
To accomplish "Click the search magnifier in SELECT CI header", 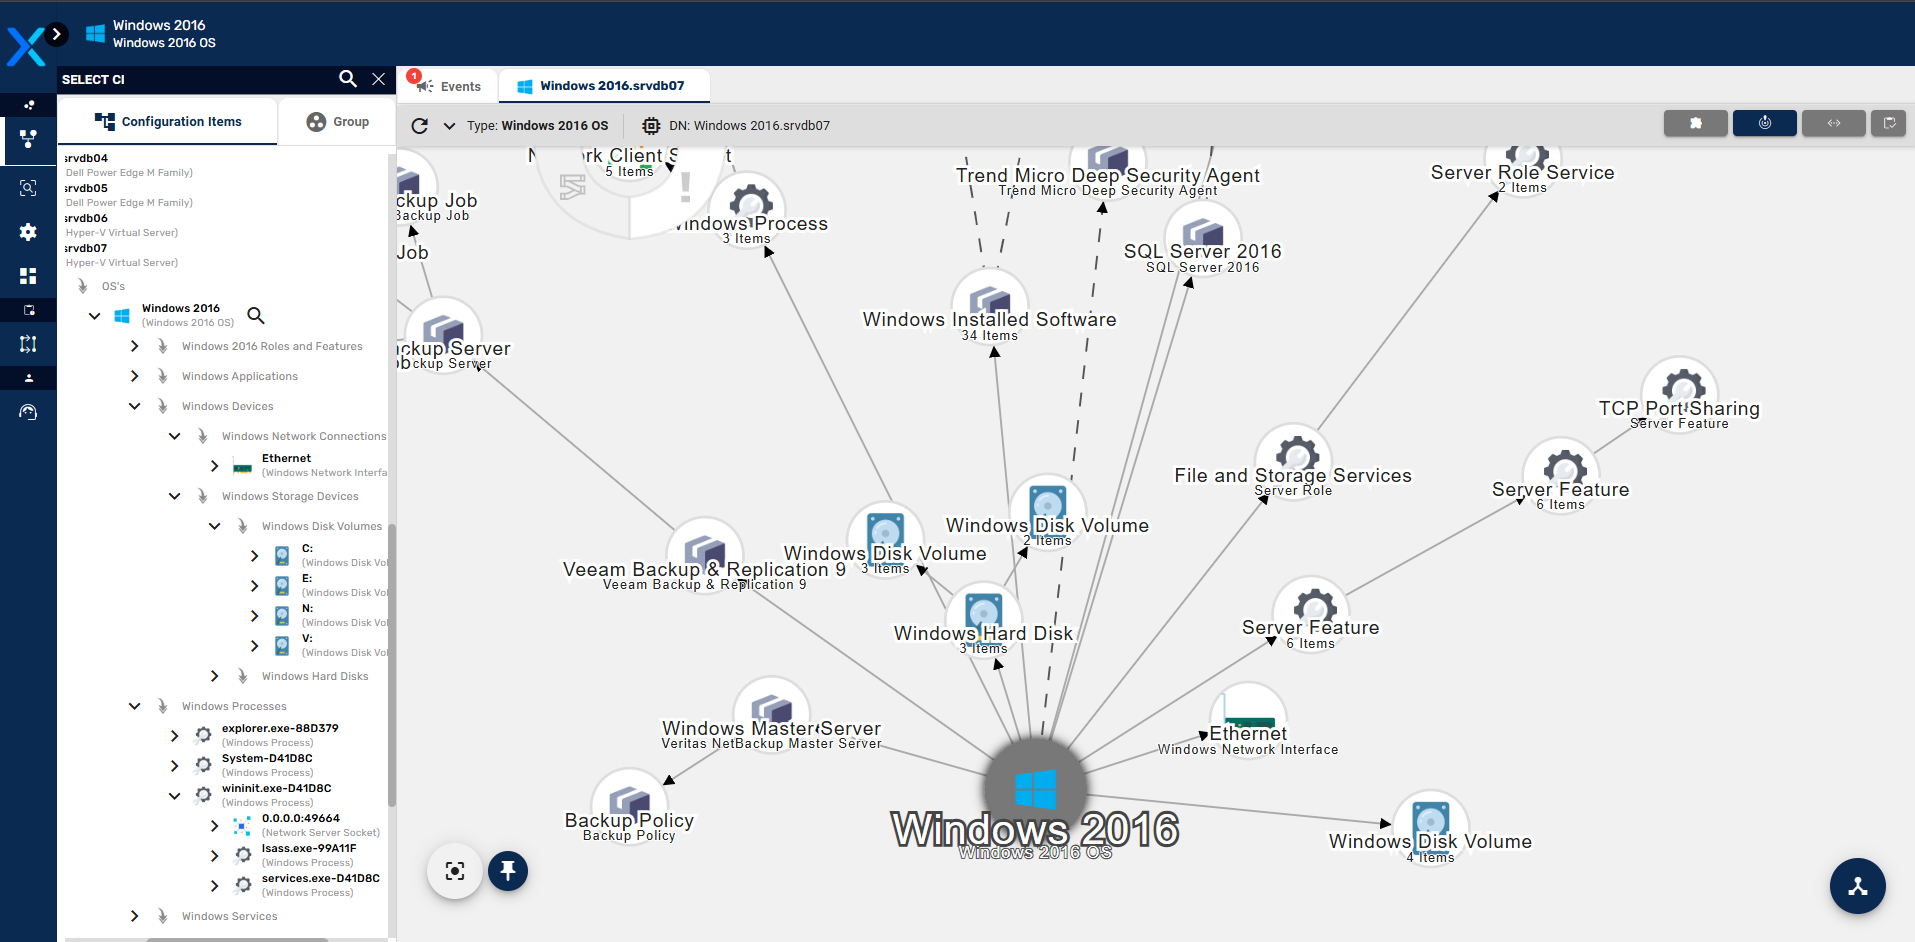I will [x=347, y=79].
